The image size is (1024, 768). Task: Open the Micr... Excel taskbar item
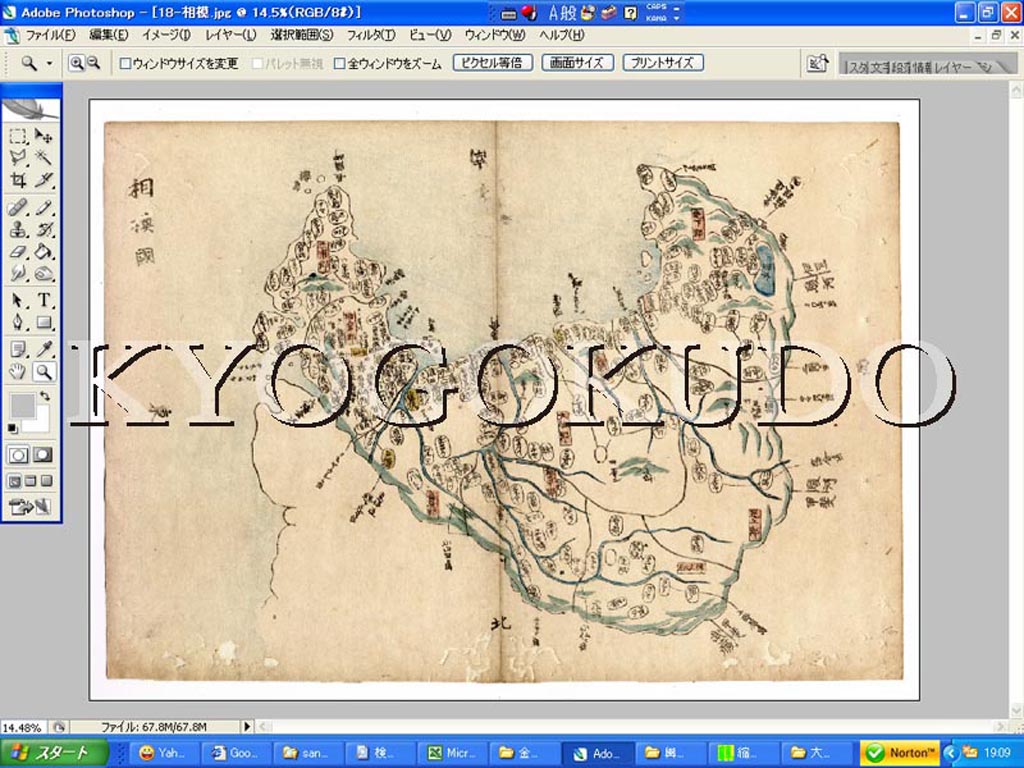(x=452, y=753)
